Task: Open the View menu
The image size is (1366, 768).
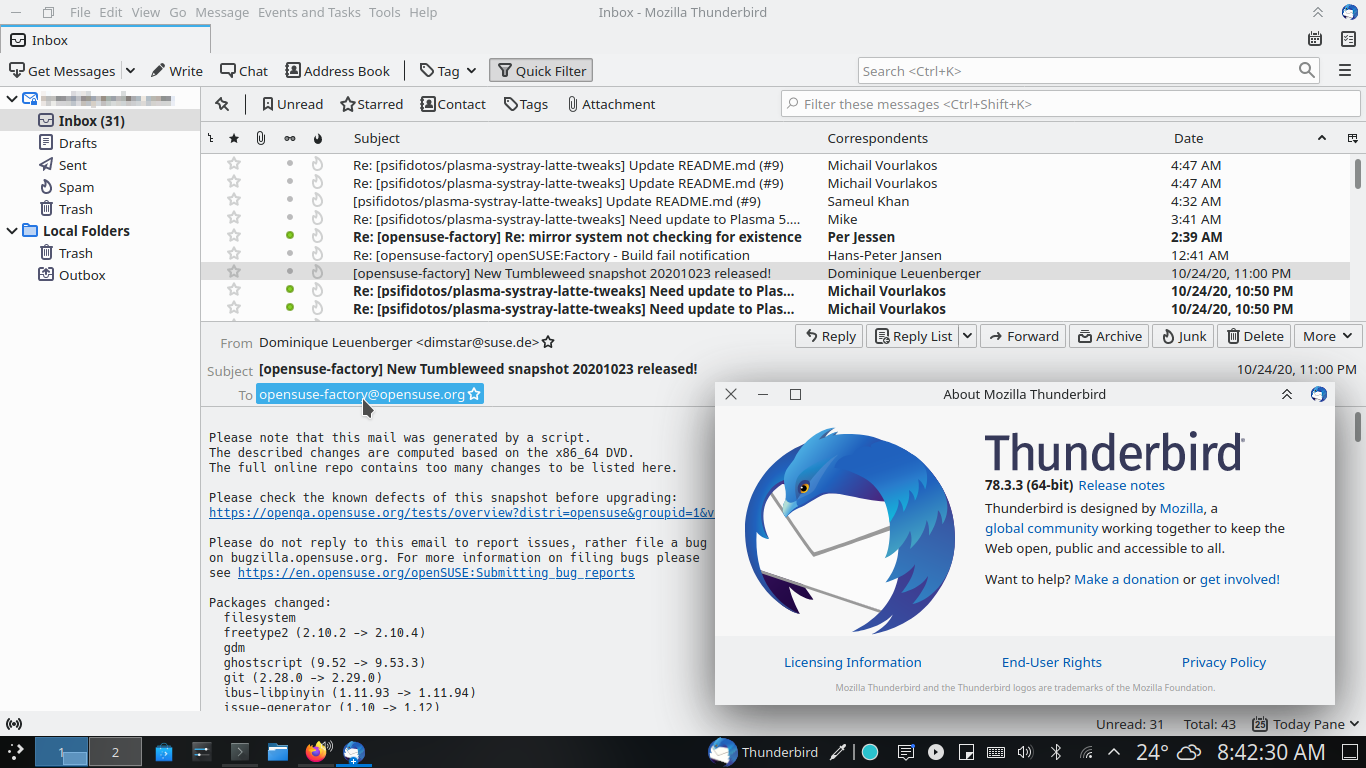Action: click(x=145, y=12)
